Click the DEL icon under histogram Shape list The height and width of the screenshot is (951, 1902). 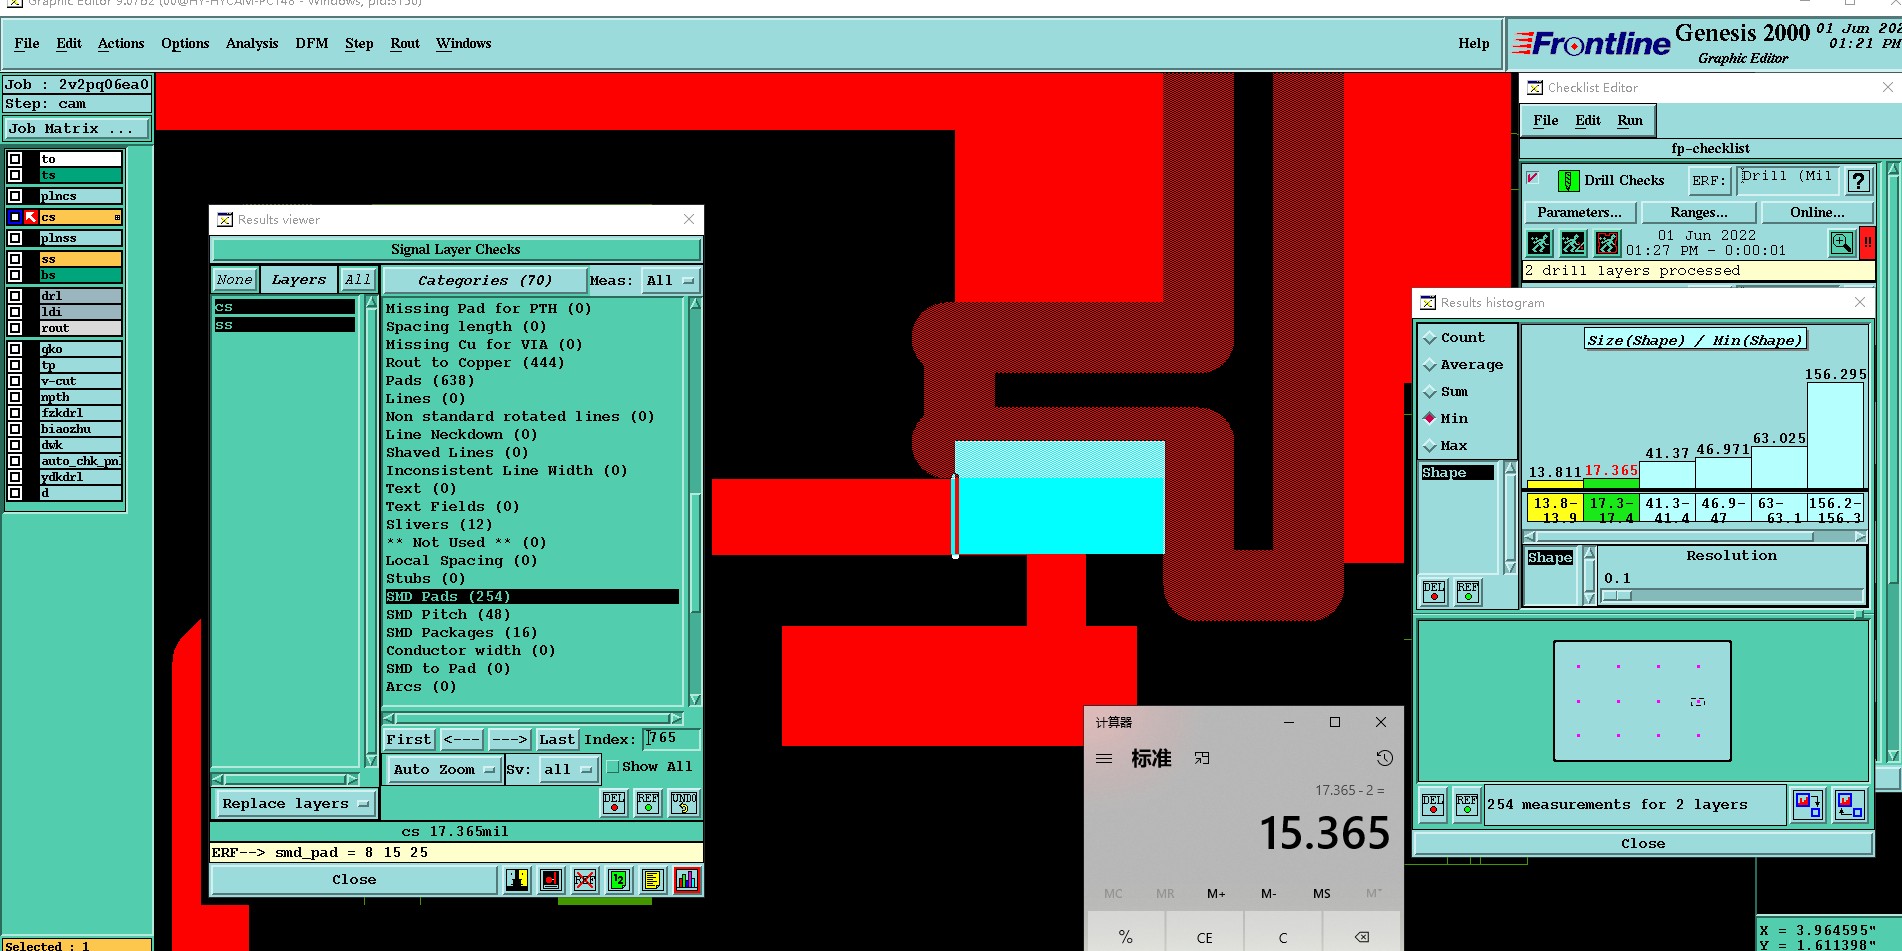(1434, 592)
